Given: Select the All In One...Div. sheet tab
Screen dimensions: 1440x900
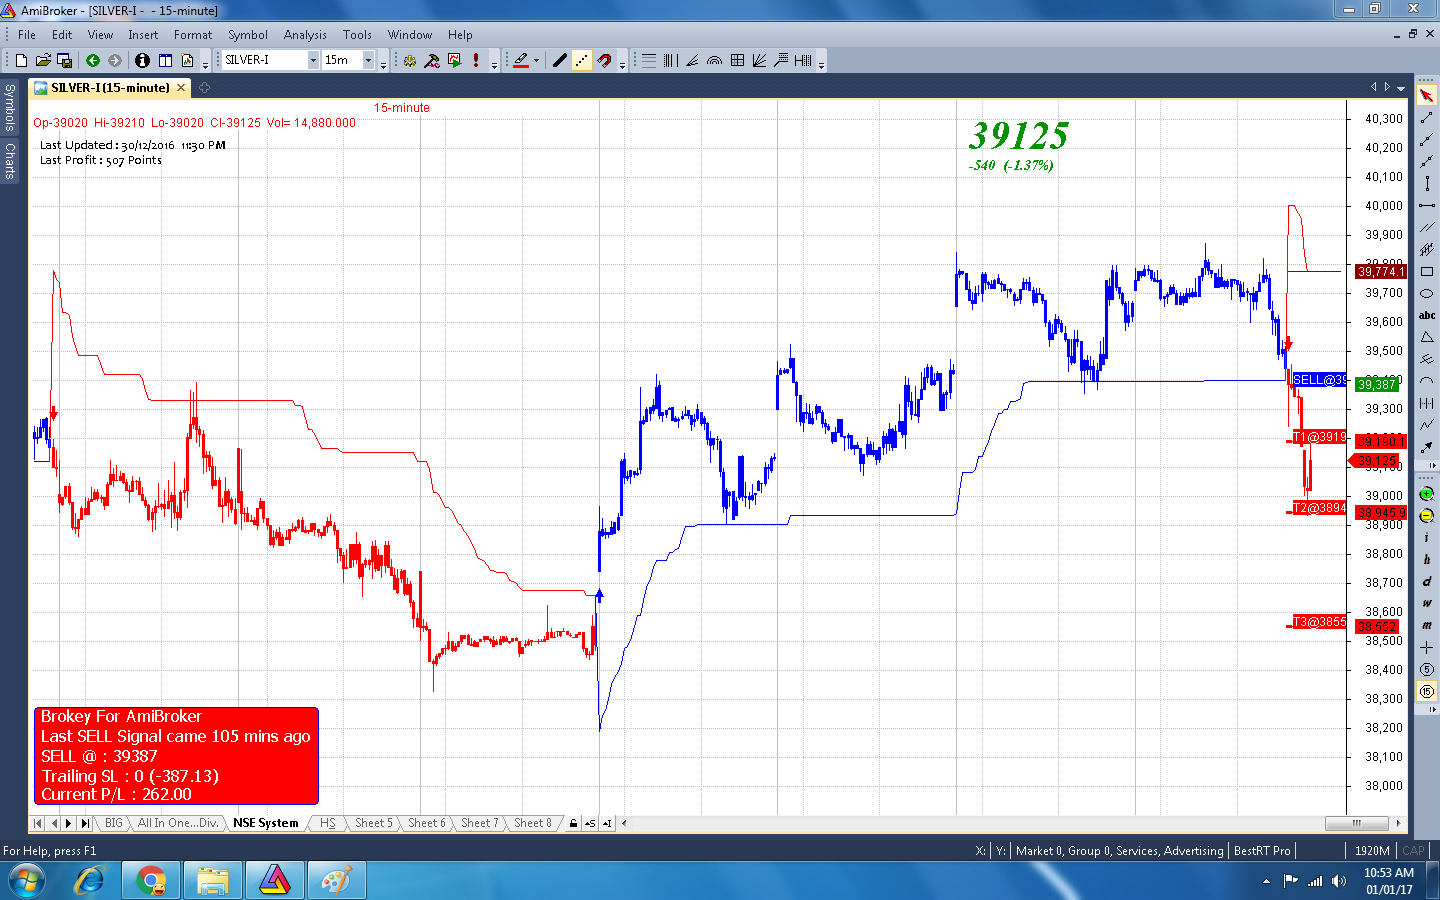Looking at the screenshot, I should (178, 823).
